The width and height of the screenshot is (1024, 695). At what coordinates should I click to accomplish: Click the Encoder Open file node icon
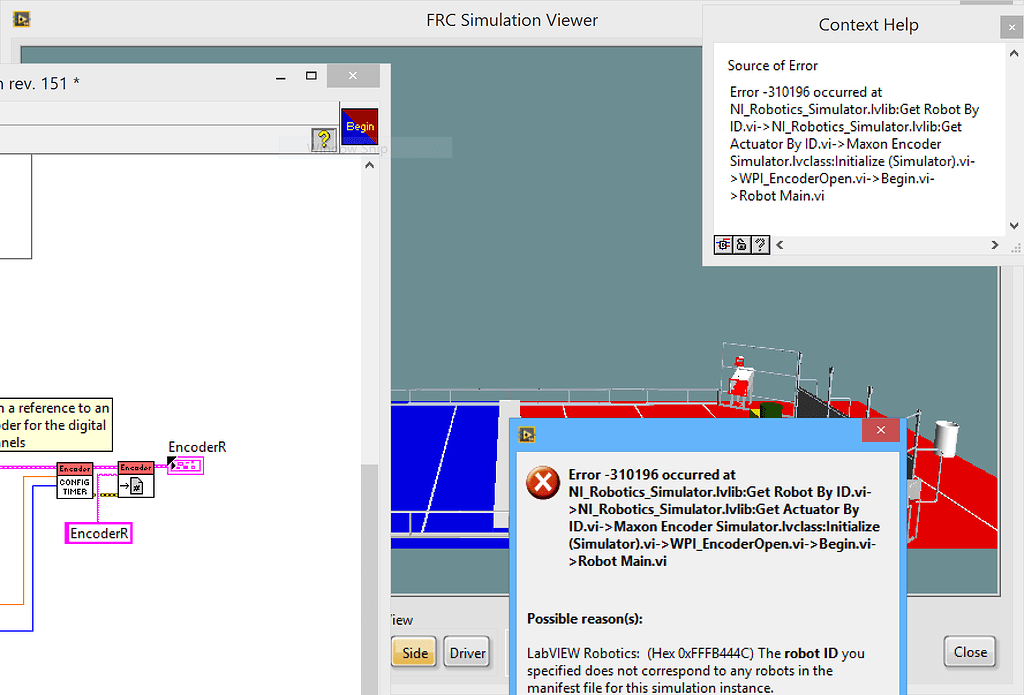coord(136,485)
